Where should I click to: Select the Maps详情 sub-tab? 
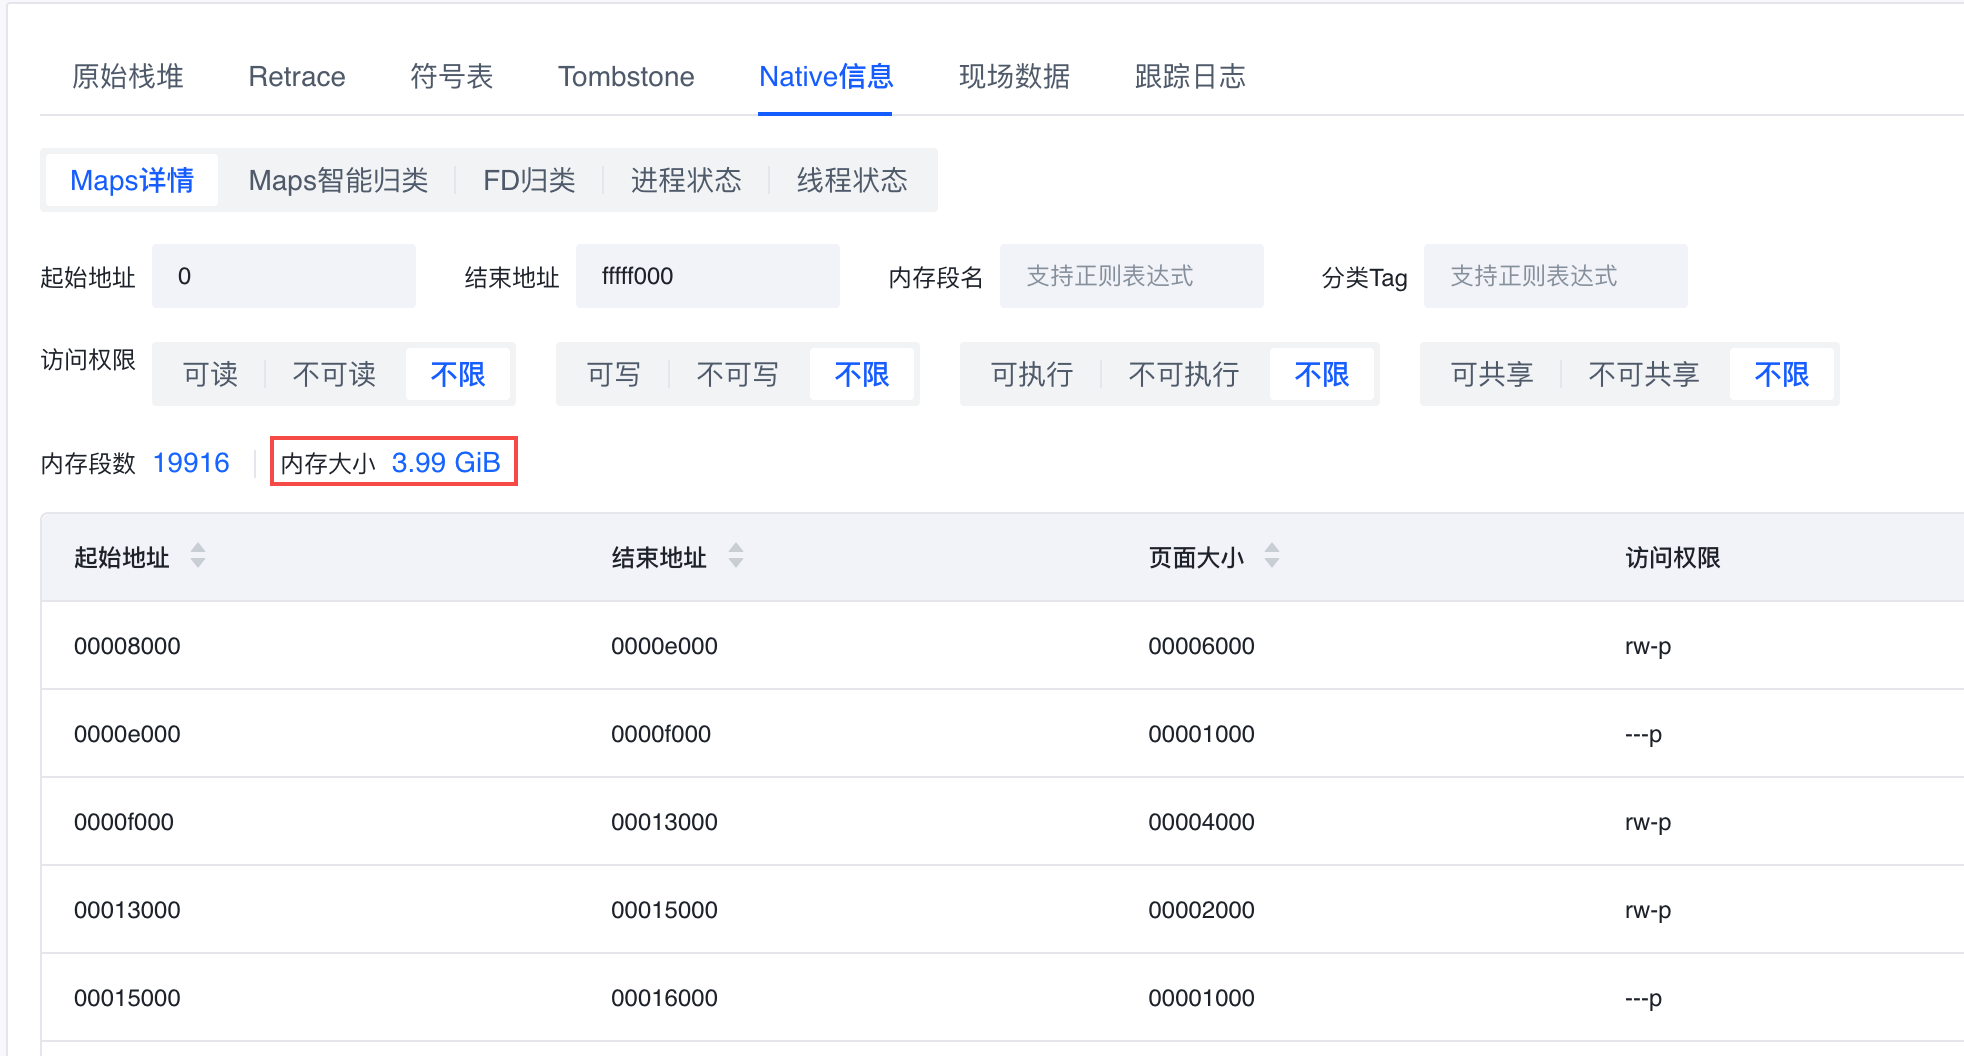point(132,180)
